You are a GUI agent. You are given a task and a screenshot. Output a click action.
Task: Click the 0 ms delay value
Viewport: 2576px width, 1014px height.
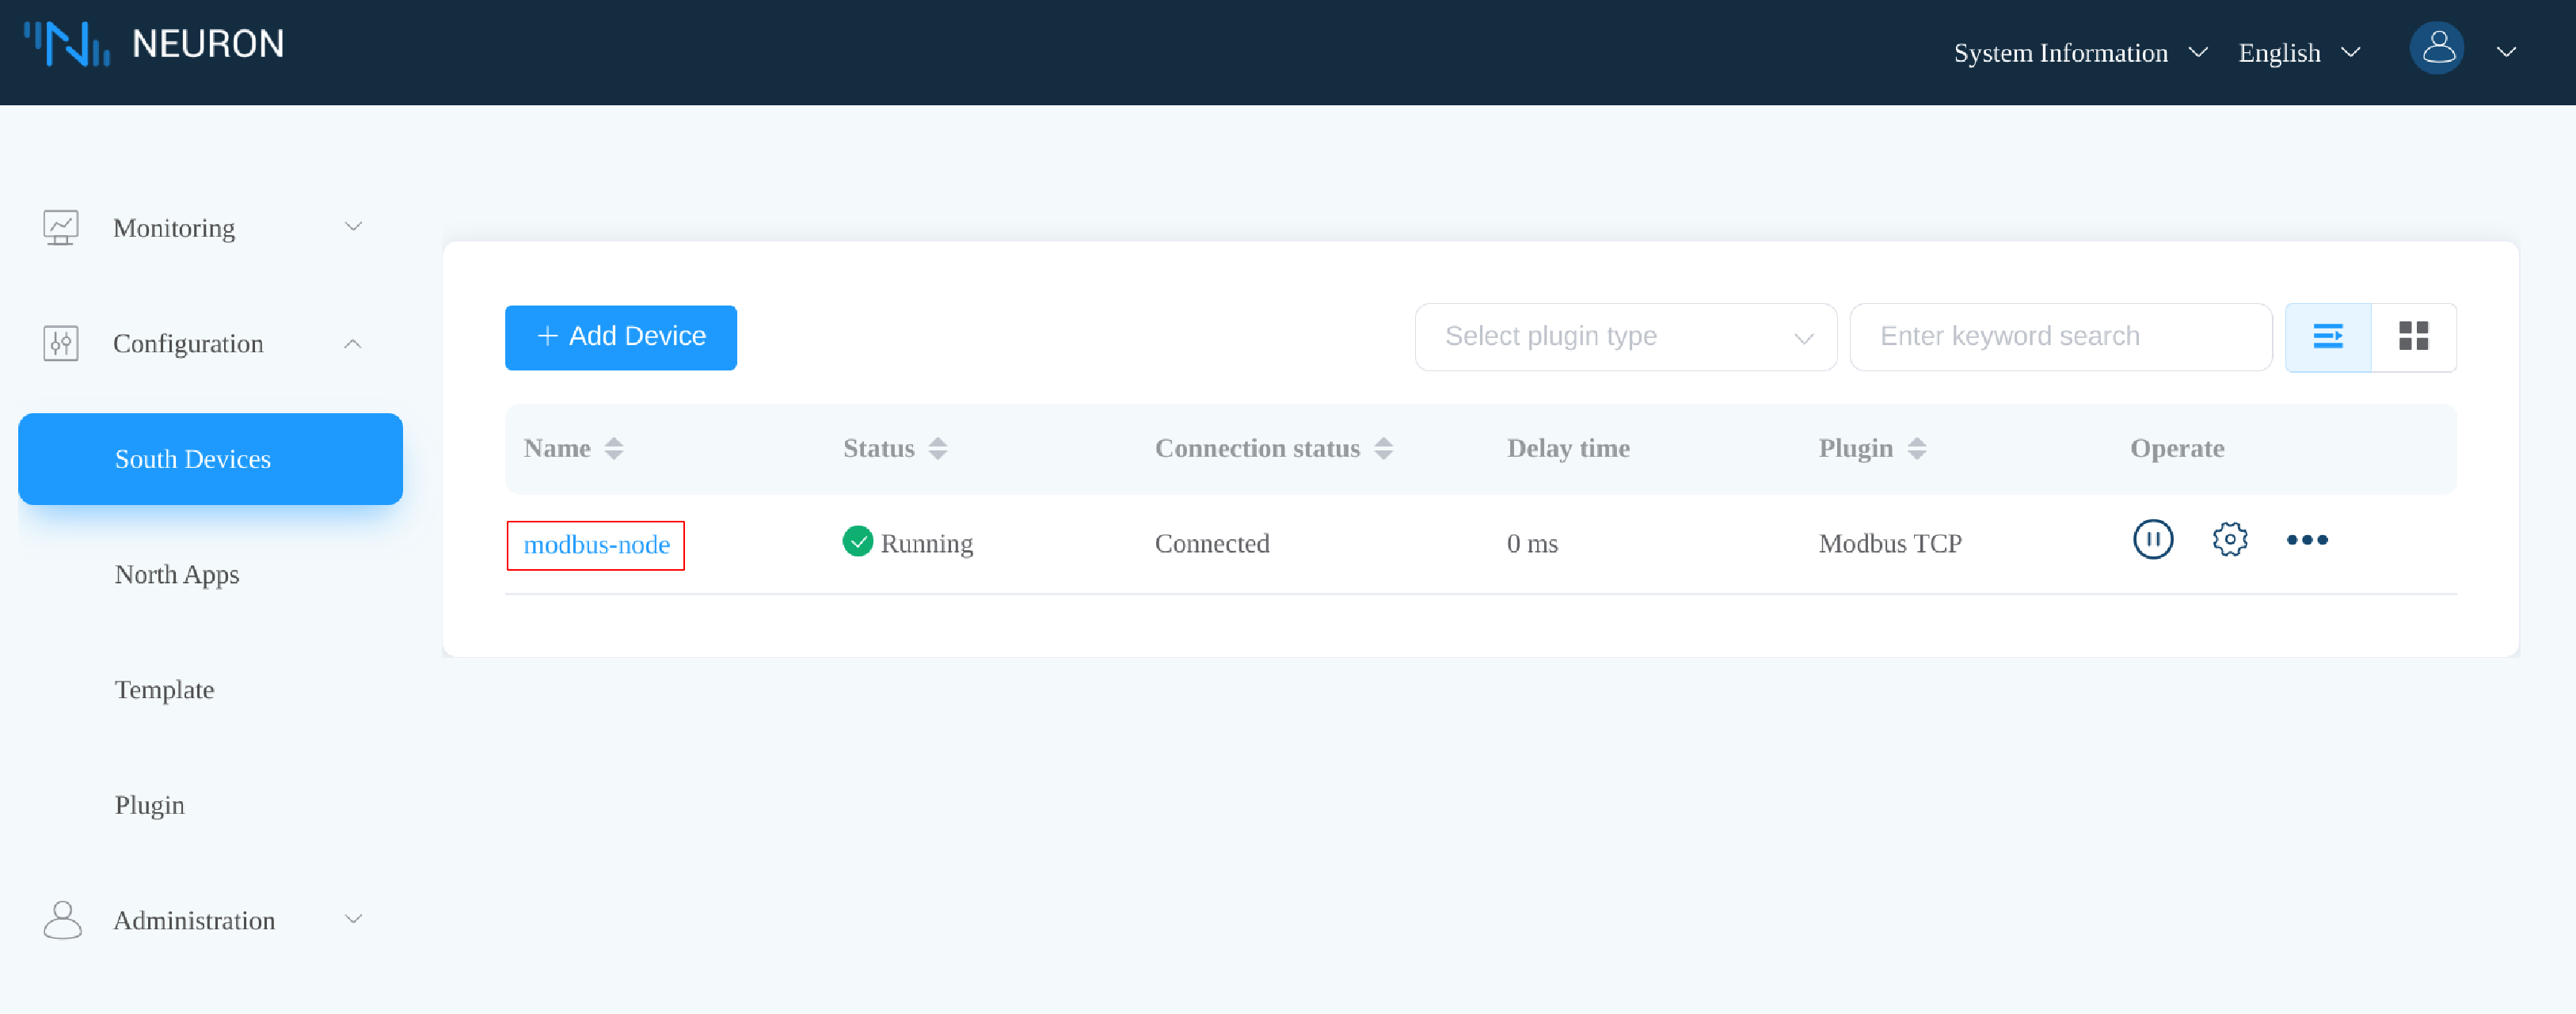tap(1532, 543)
